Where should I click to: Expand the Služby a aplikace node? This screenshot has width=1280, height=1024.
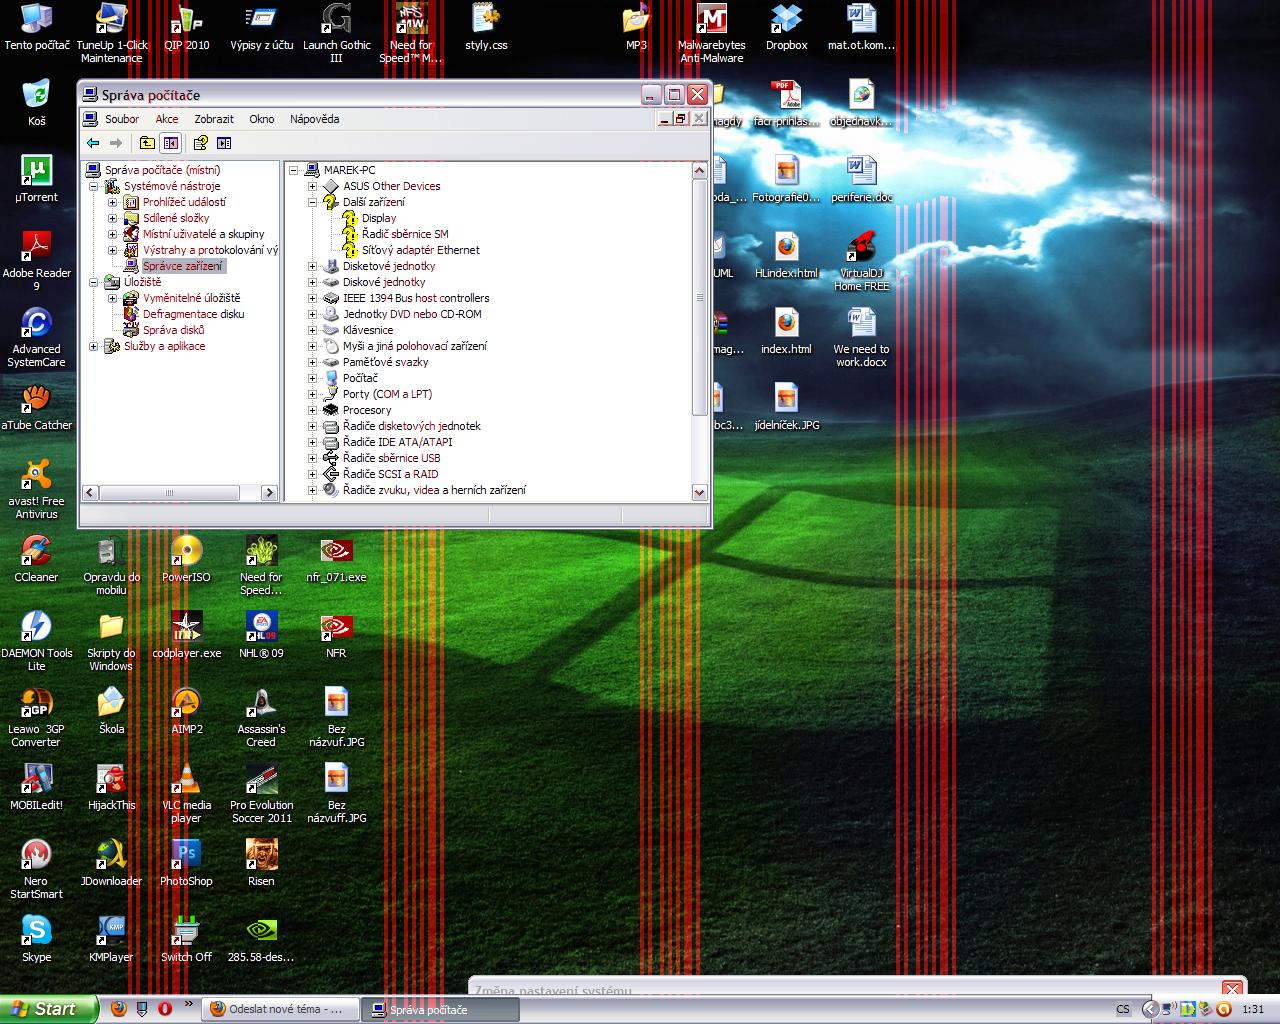click(x=93, y=346)
